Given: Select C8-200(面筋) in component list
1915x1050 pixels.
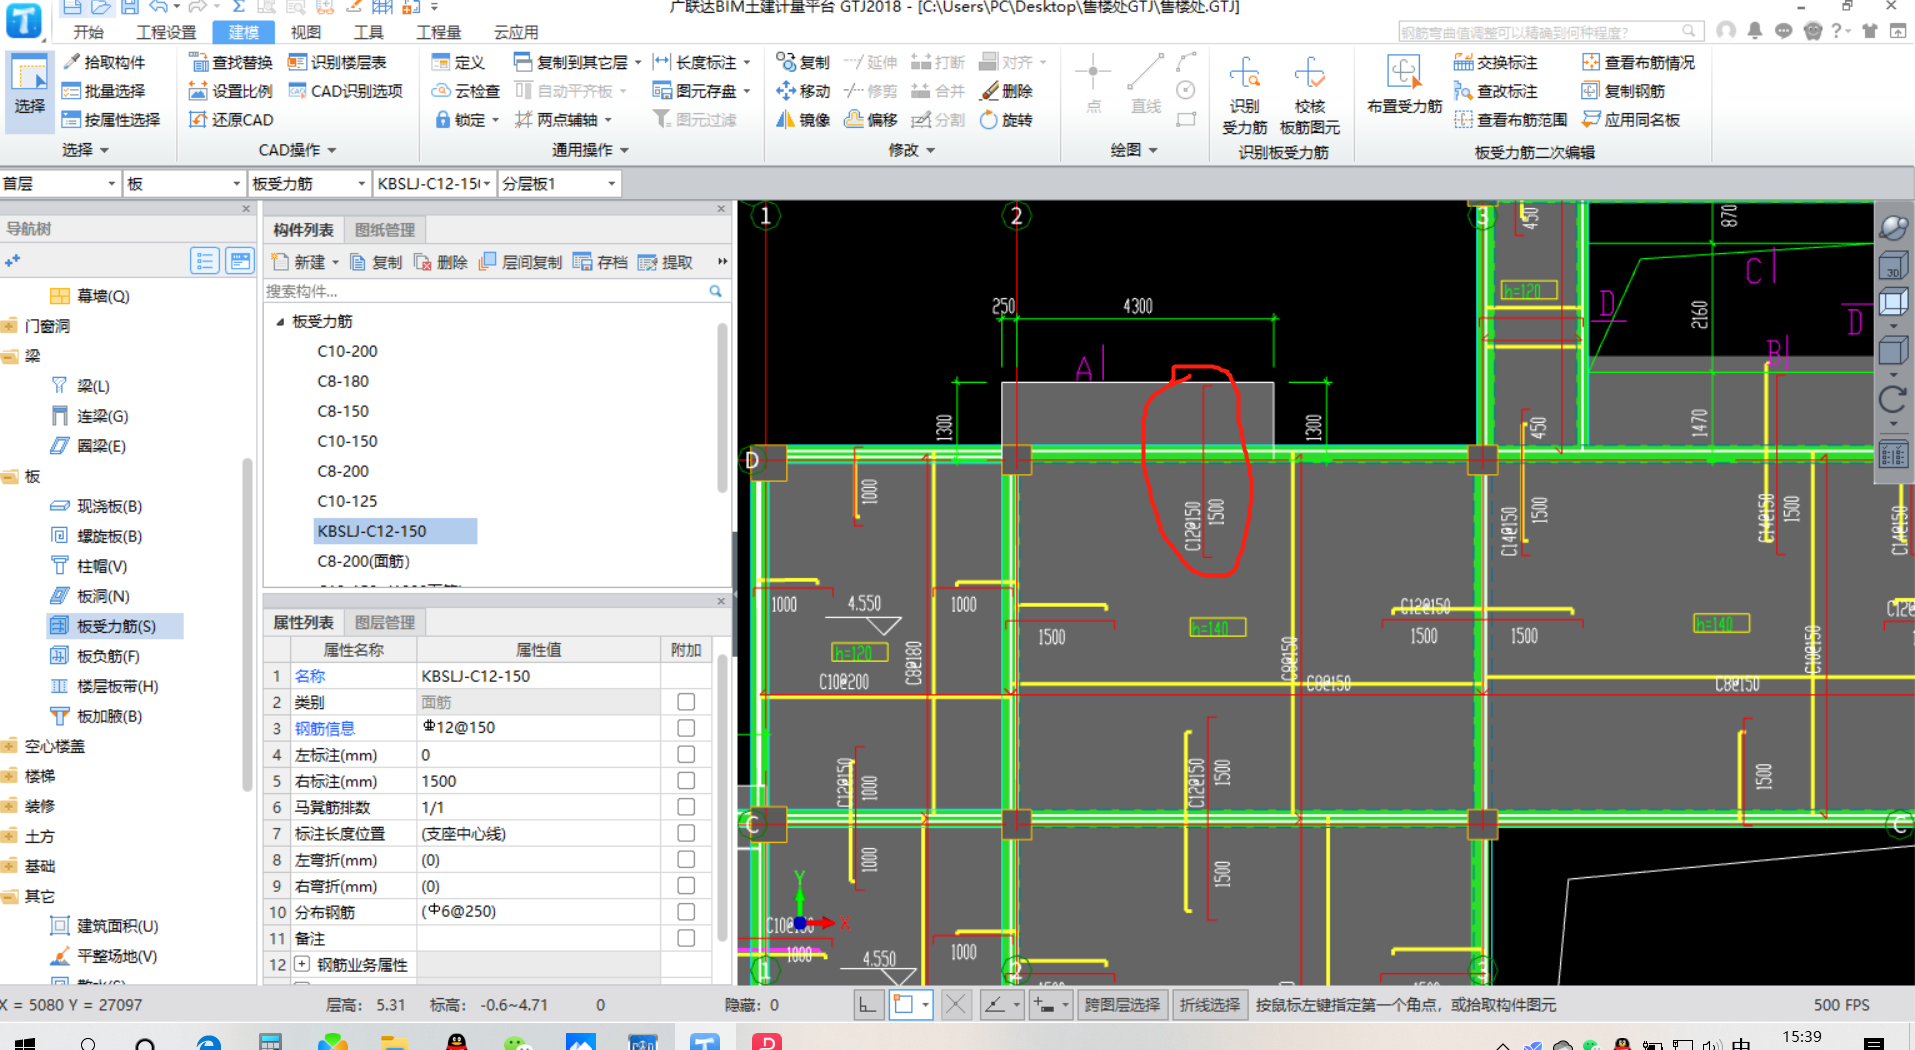Looking at the screenshot, I should 363,562.
